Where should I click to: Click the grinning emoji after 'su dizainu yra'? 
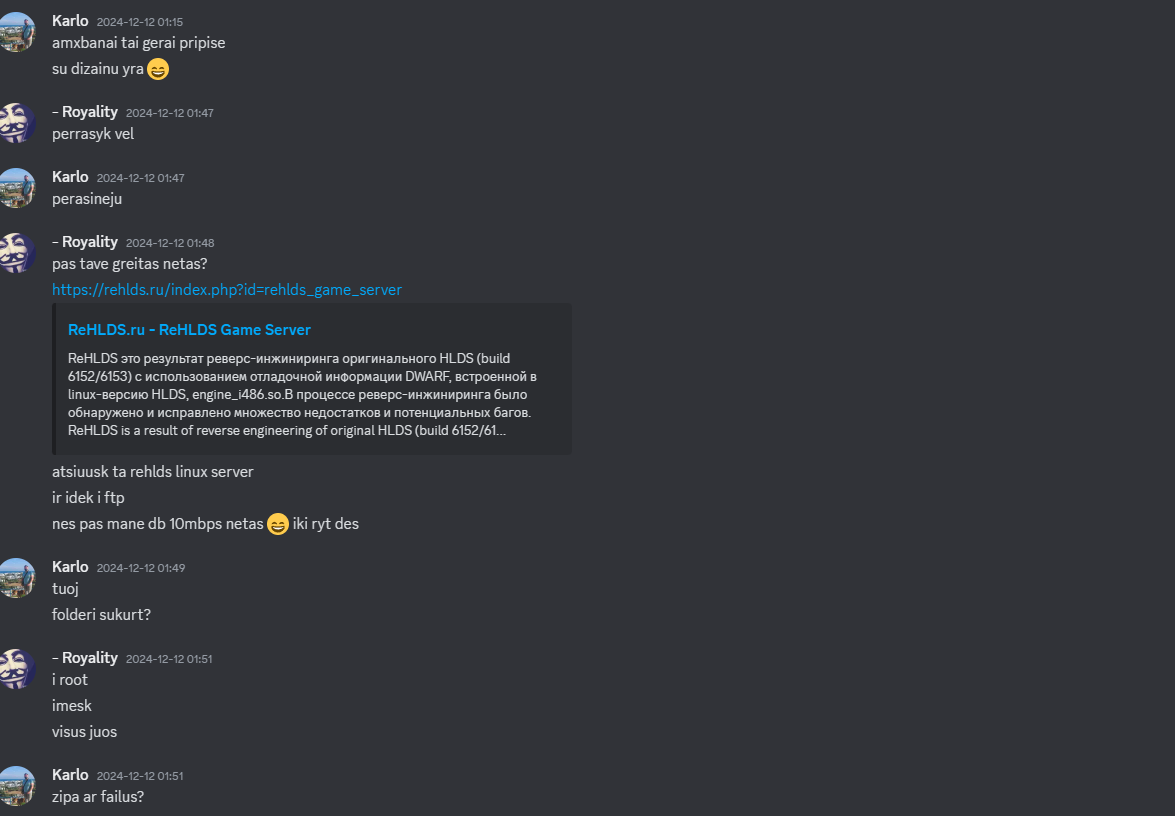coord(157,70)
